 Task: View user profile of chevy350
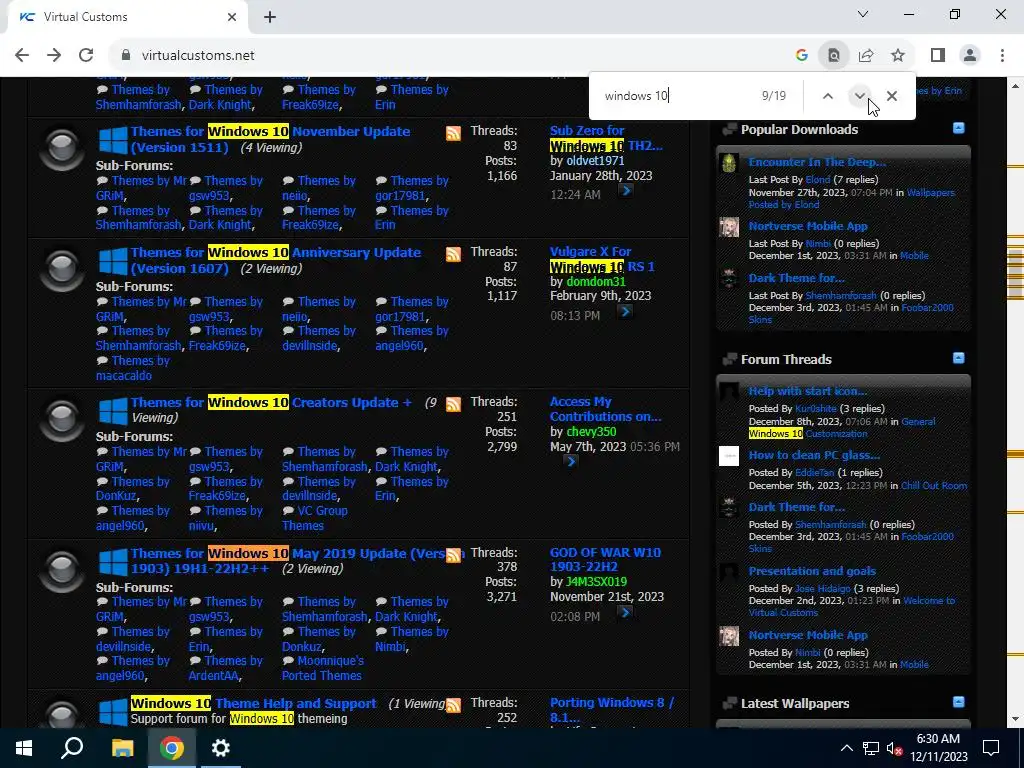tap(591, 432)
